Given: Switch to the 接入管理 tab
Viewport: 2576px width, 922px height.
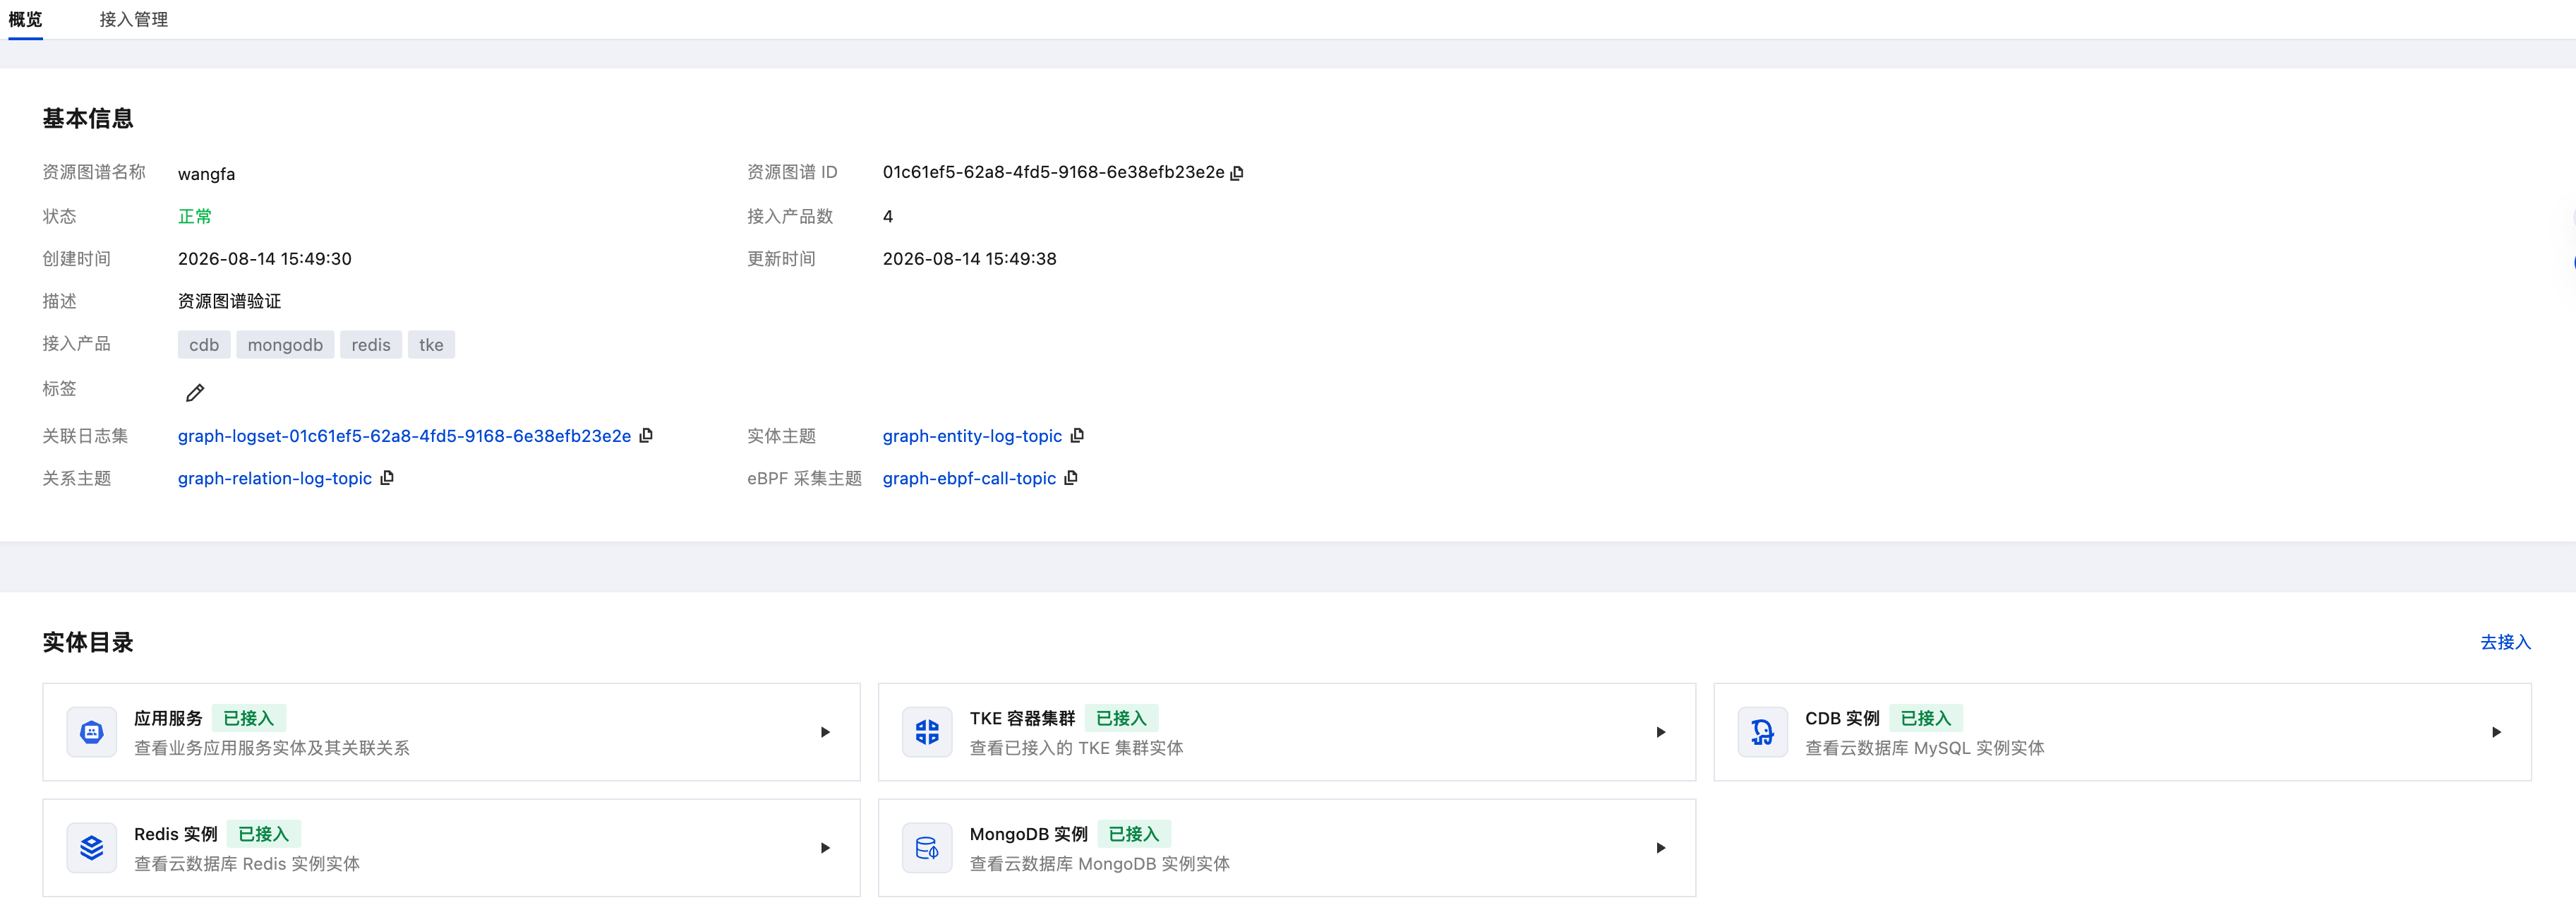Looking at the screenshot, I should click(x=134, y=20).
